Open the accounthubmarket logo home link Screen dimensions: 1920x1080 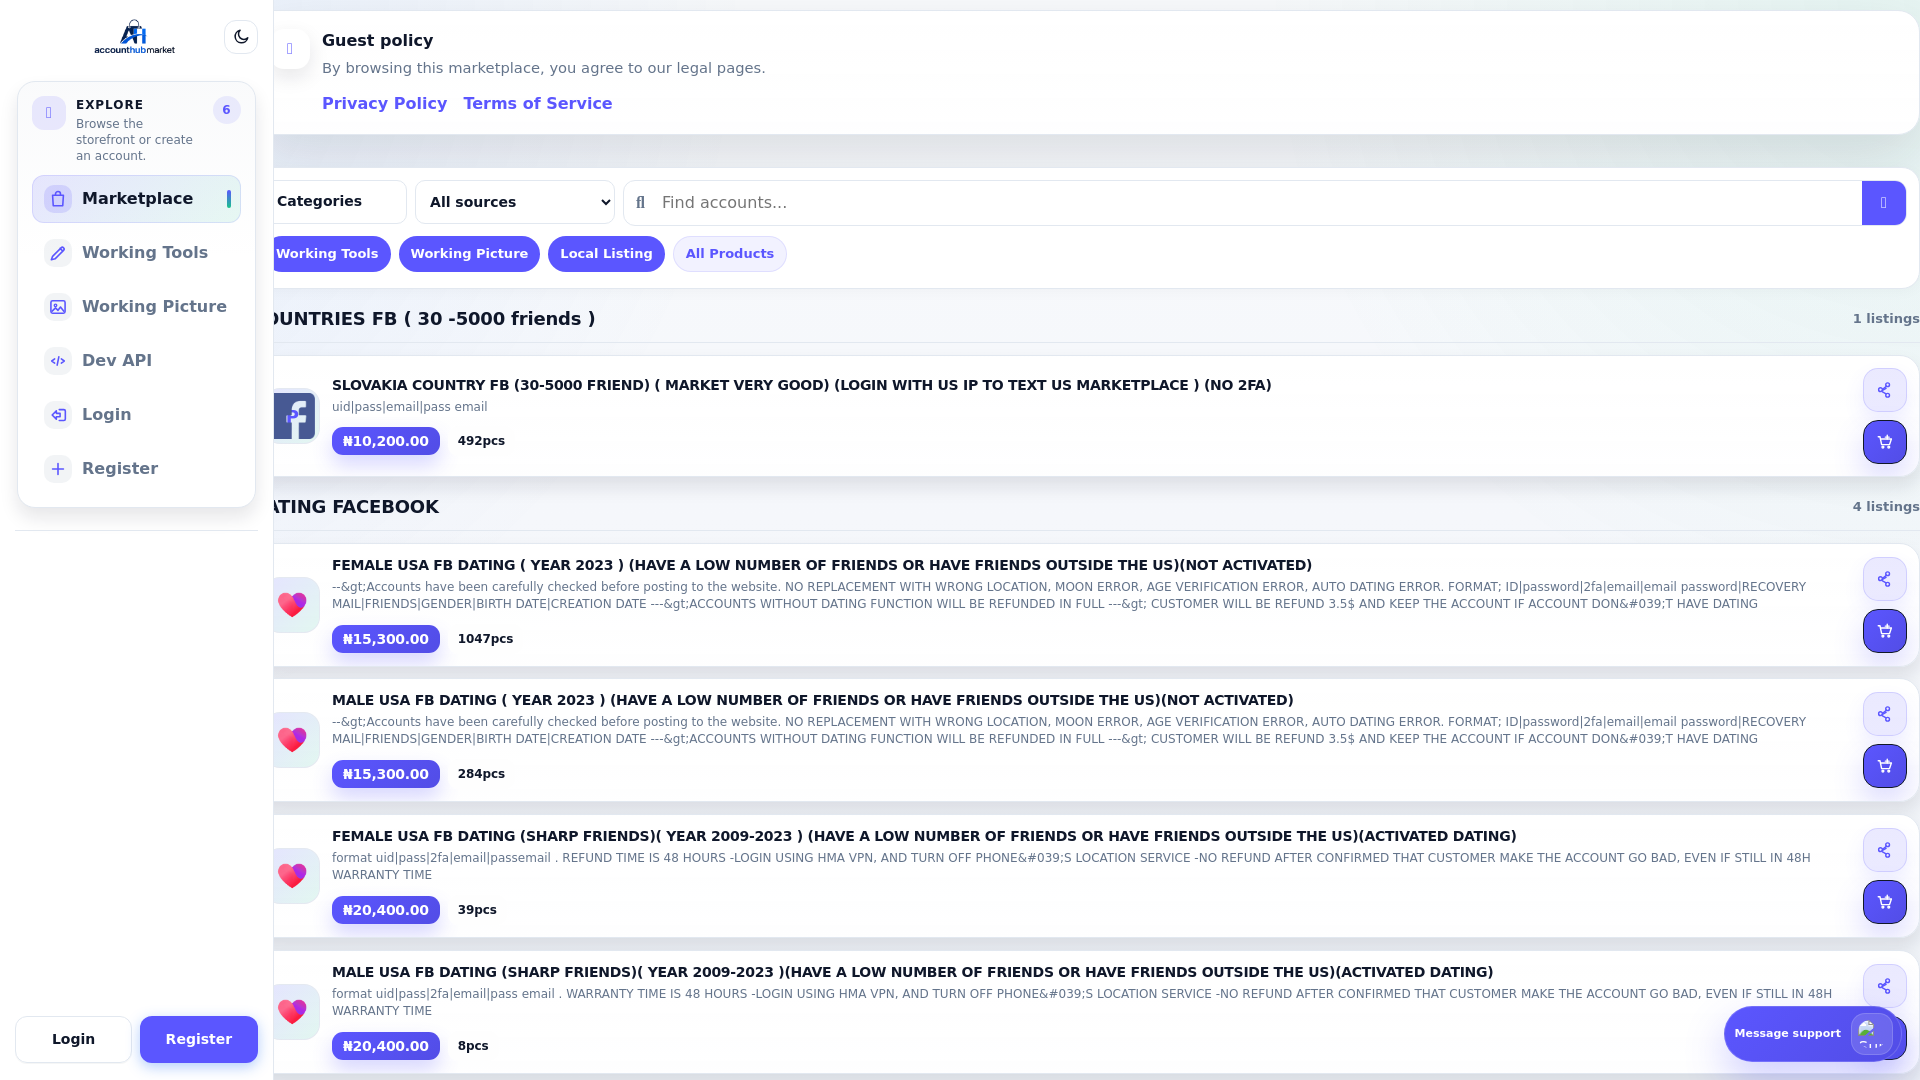tap(134, 37)
